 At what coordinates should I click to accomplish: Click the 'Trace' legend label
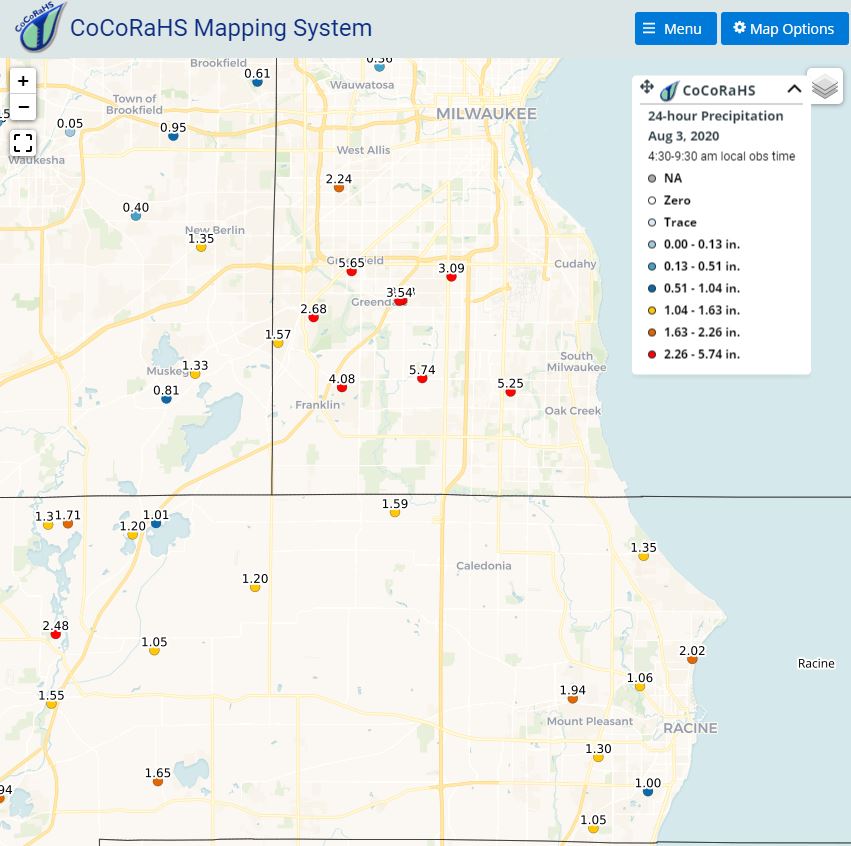[680, 222]
